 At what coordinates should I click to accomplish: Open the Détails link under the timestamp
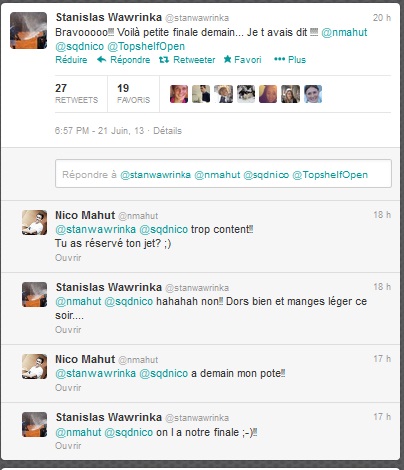pos(167,130)
